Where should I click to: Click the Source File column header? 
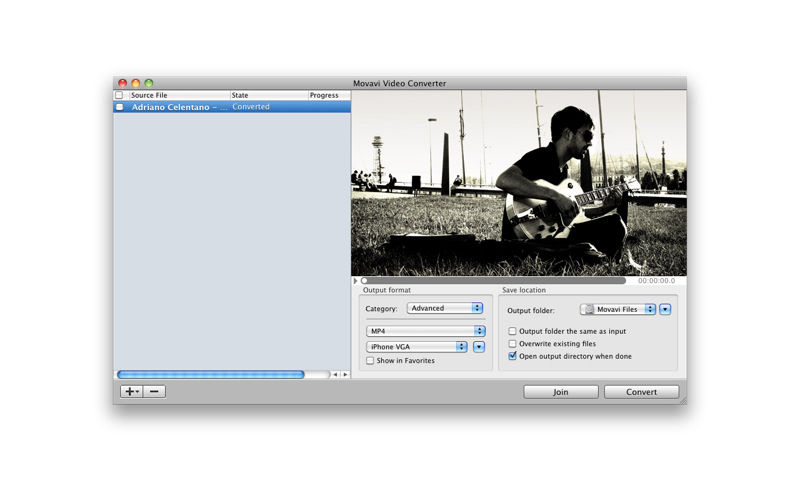click(179, 95)
